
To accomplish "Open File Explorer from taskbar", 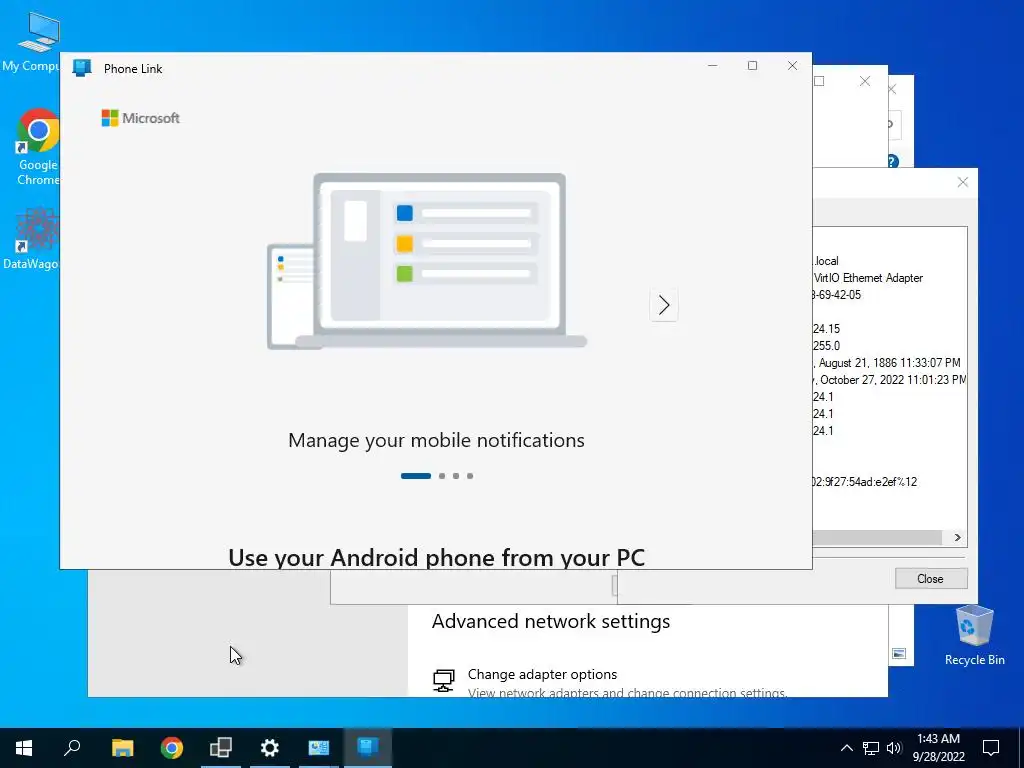I will 122,748.
